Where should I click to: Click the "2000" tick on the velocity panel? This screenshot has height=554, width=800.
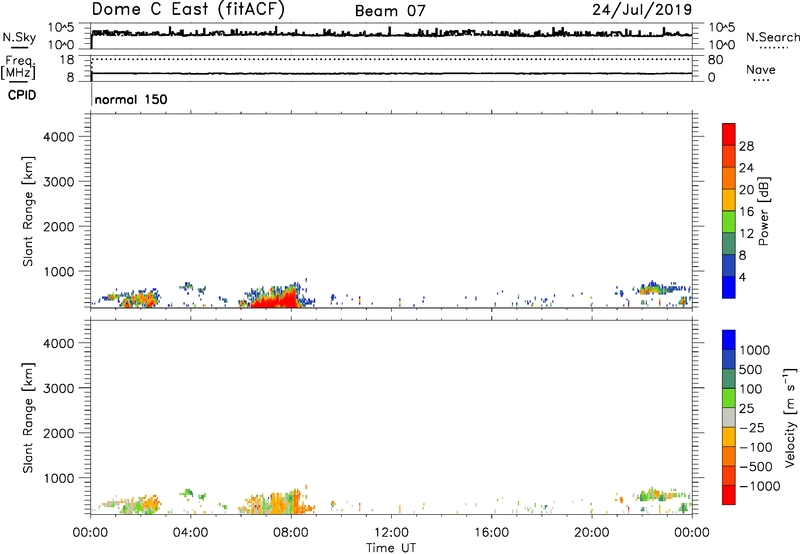59,433
